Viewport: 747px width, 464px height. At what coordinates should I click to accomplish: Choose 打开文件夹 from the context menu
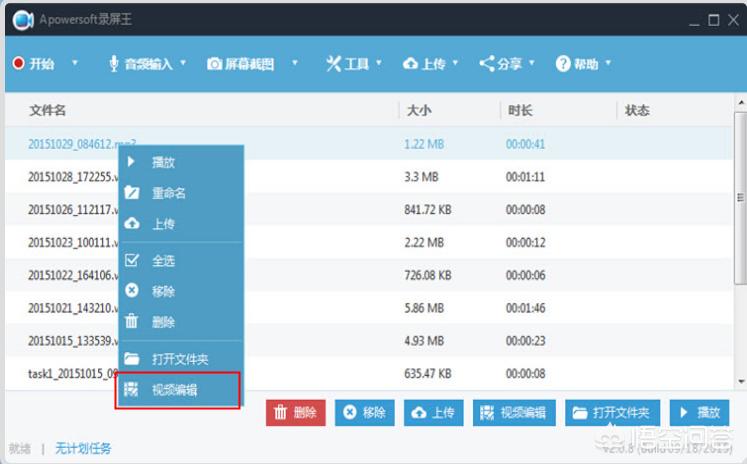pyautogui.click(x=181, y=359)
